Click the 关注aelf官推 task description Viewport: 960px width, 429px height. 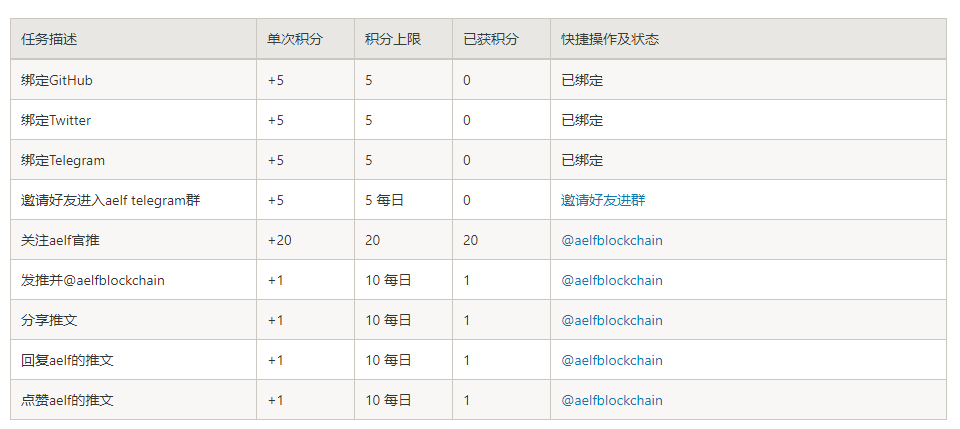coord(60,240)
